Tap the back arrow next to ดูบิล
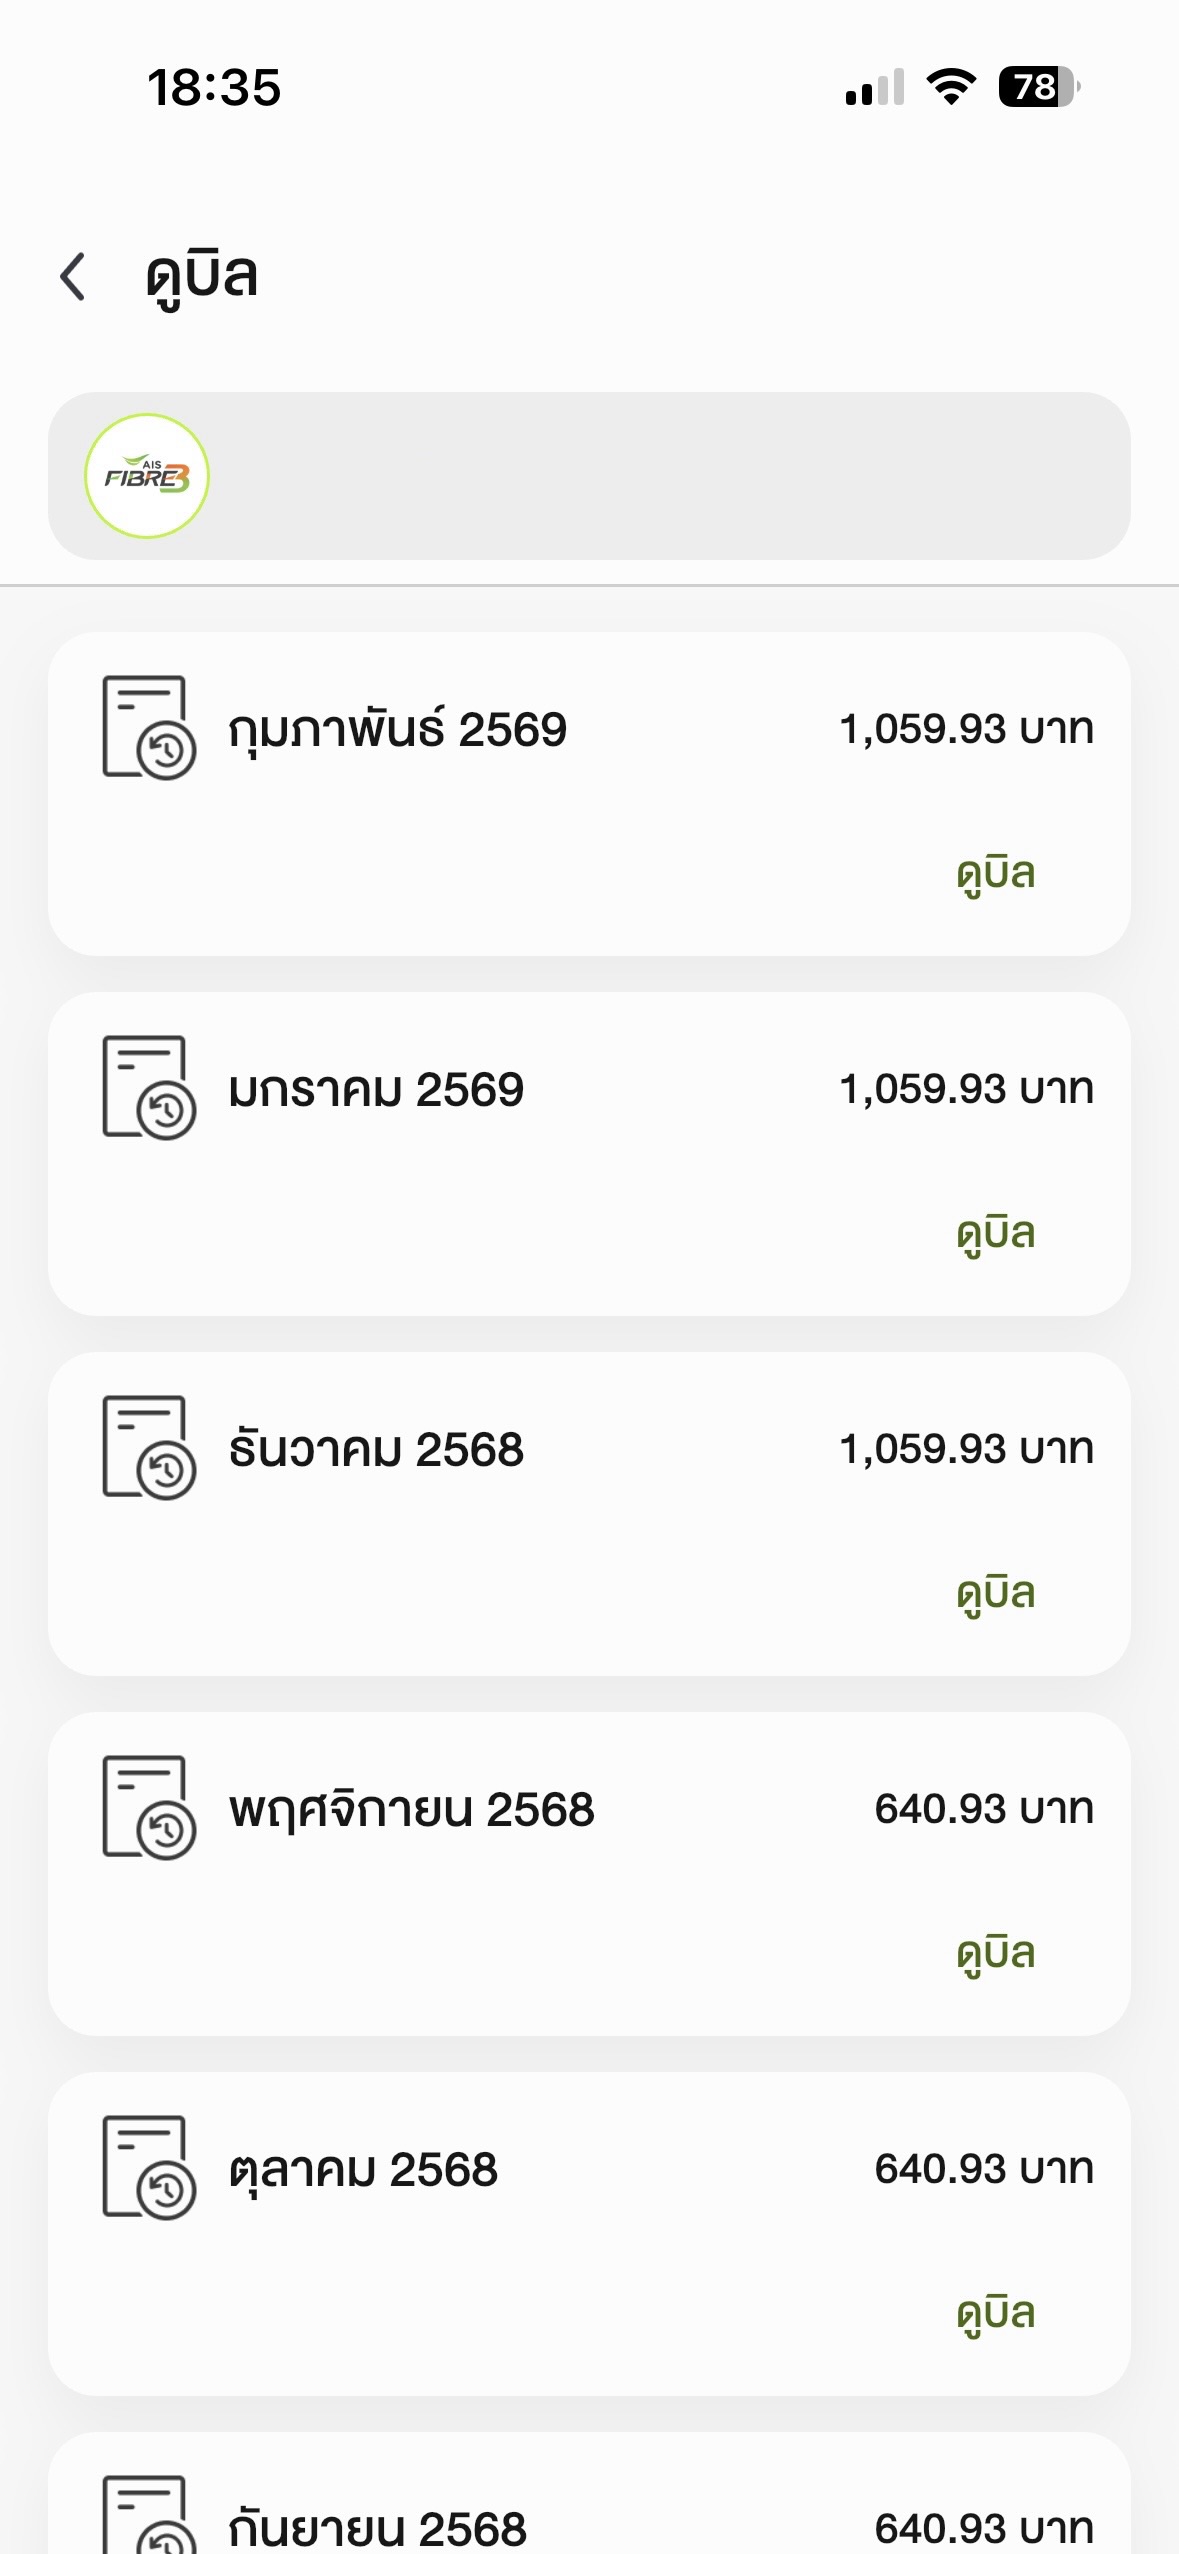 73,277
